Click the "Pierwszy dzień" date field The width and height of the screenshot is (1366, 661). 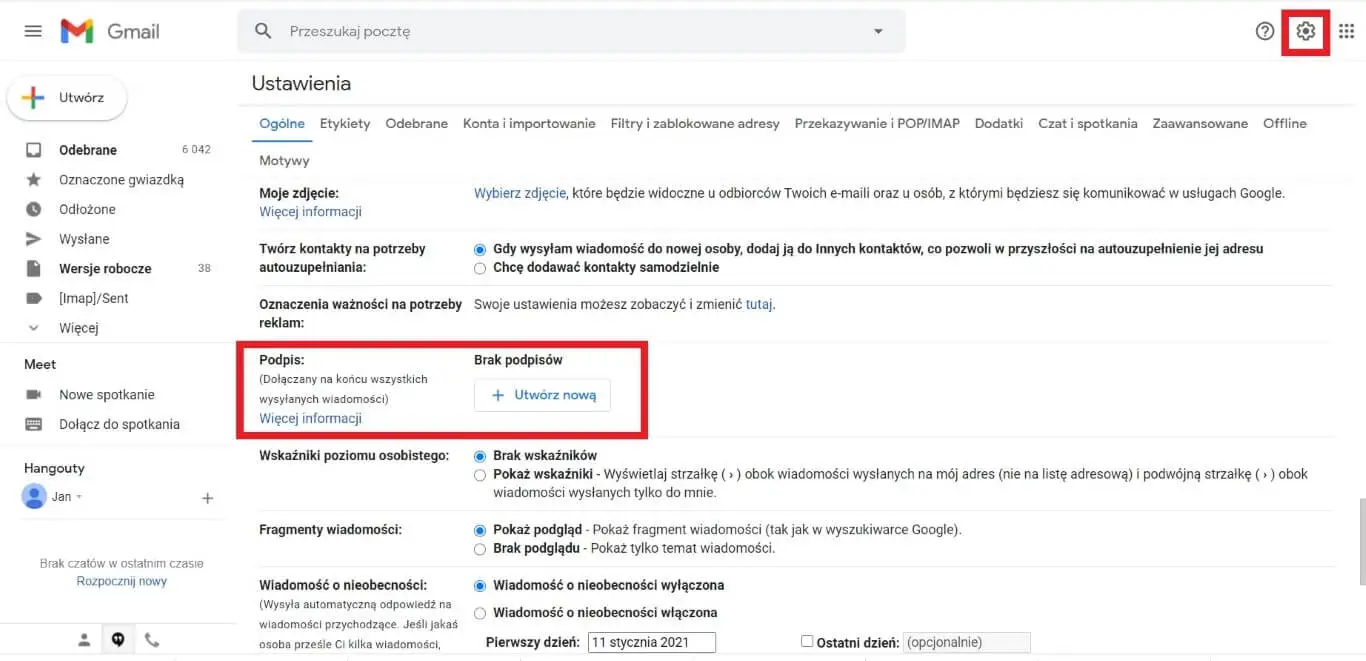click(x=651, y=642)
